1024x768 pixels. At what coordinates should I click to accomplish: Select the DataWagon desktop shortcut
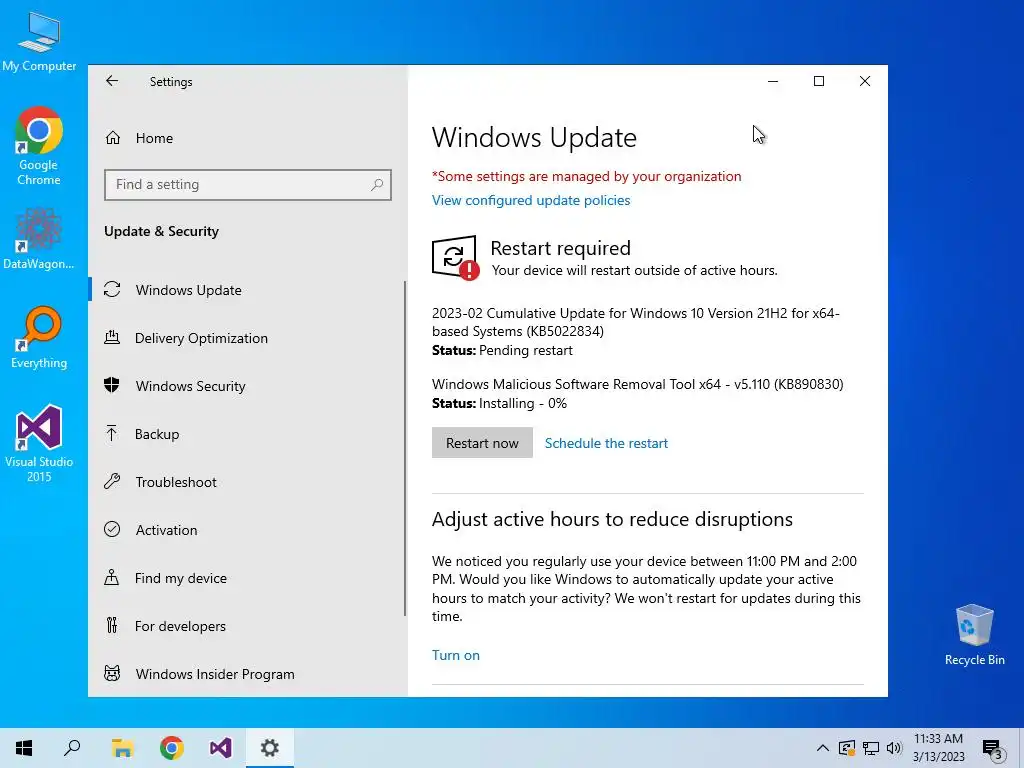pos(39,238)
